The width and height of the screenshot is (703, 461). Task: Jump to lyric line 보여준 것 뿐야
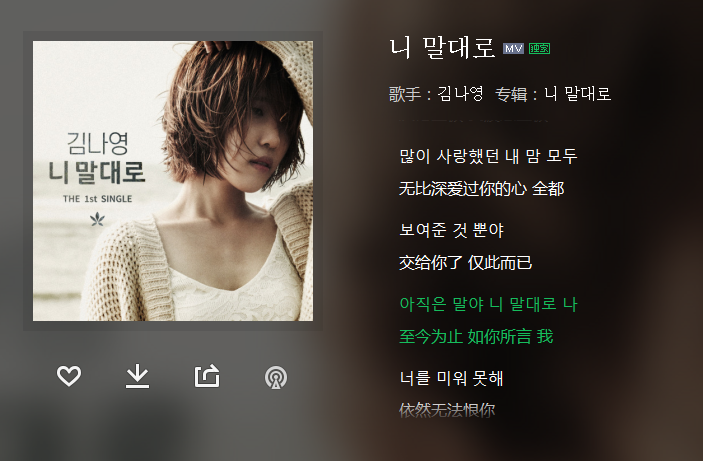tap(451, 230)
